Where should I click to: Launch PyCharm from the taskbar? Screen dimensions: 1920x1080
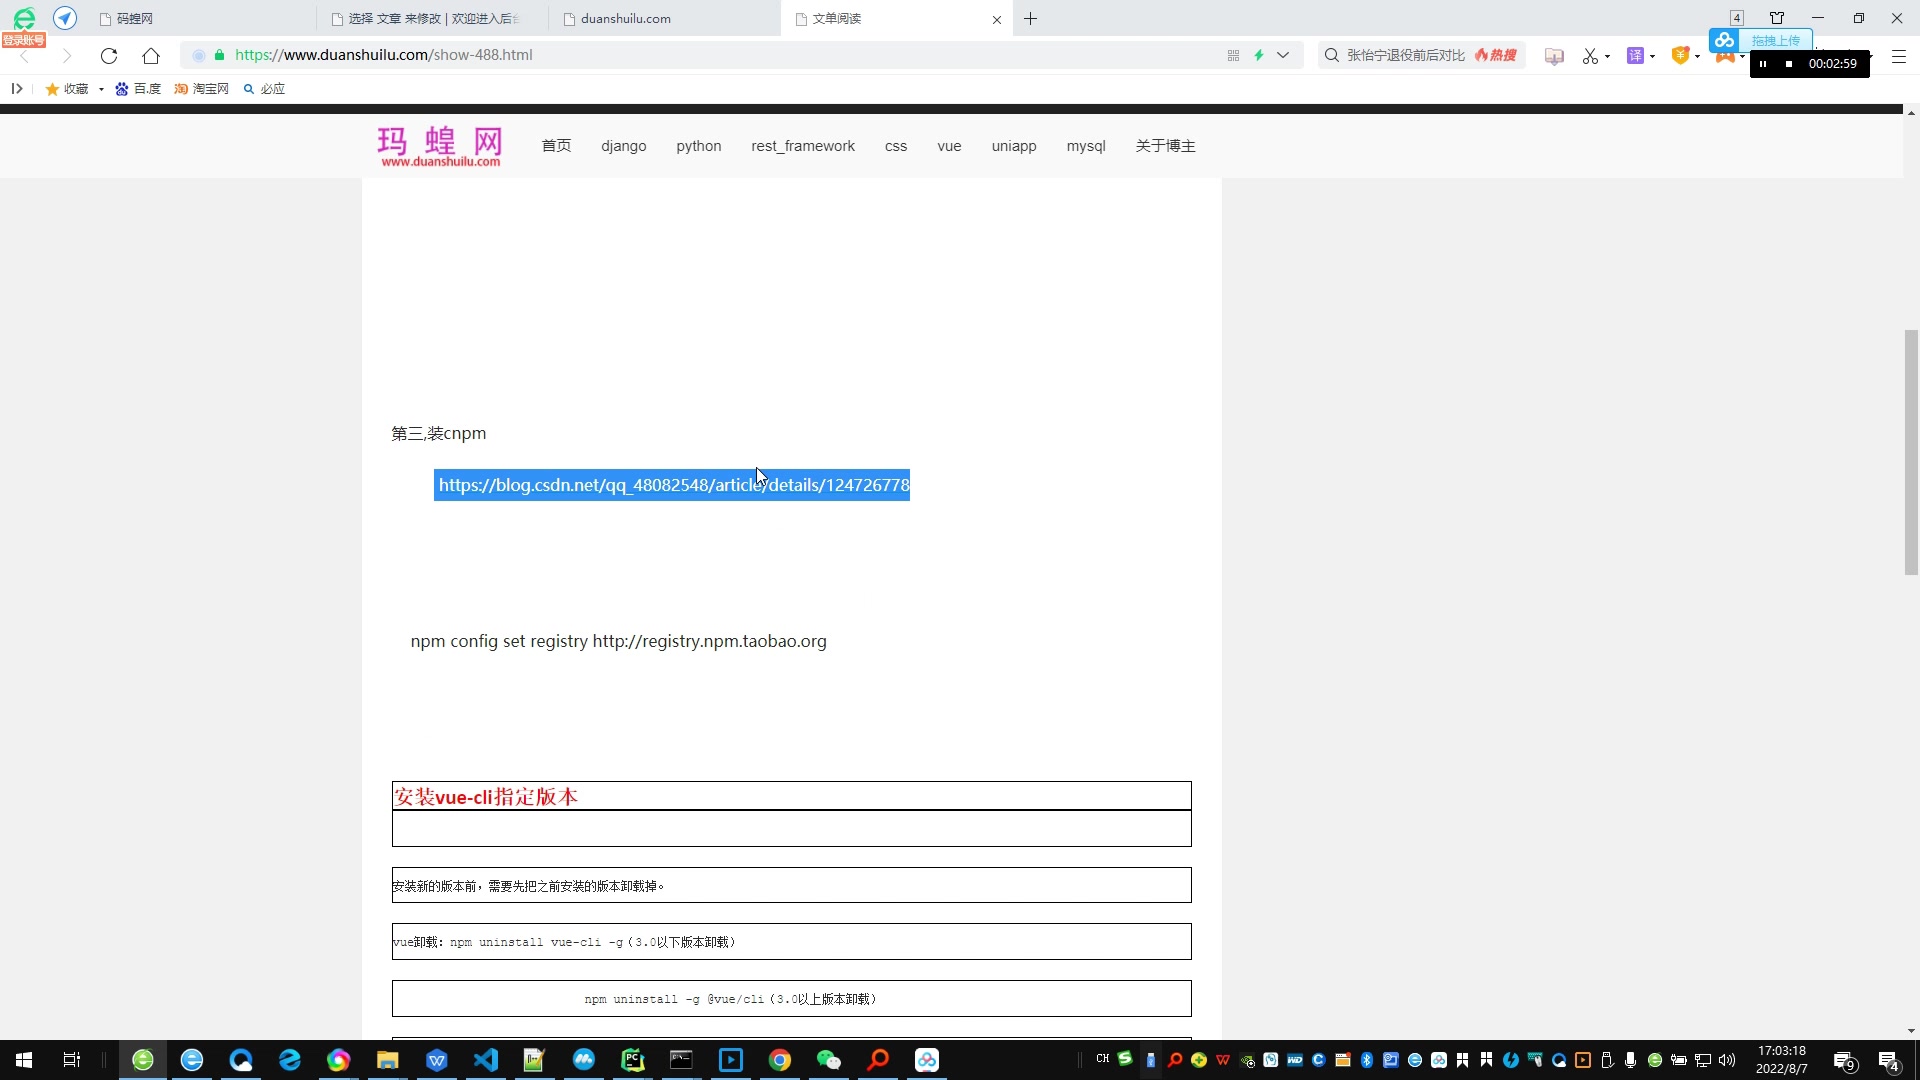coord(632,1060)
